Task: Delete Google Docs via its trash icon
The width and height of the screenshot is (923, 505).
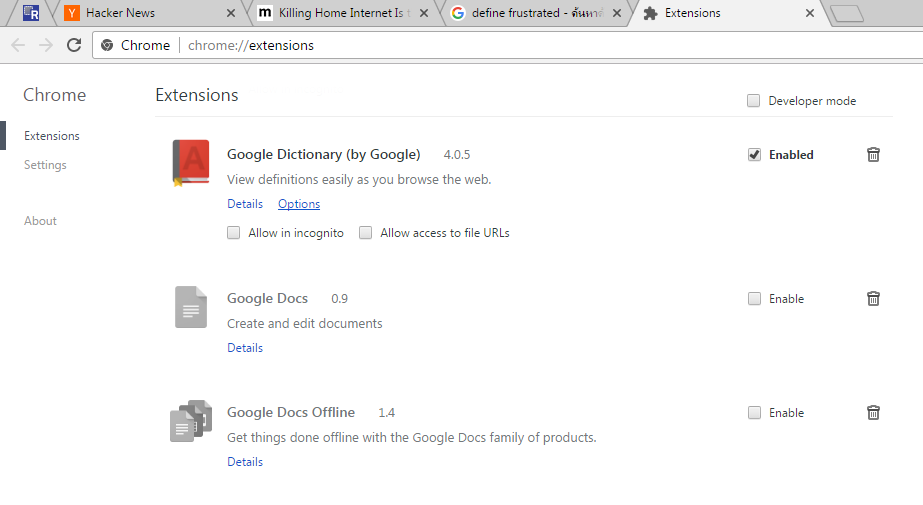Action: coord(873,298)
